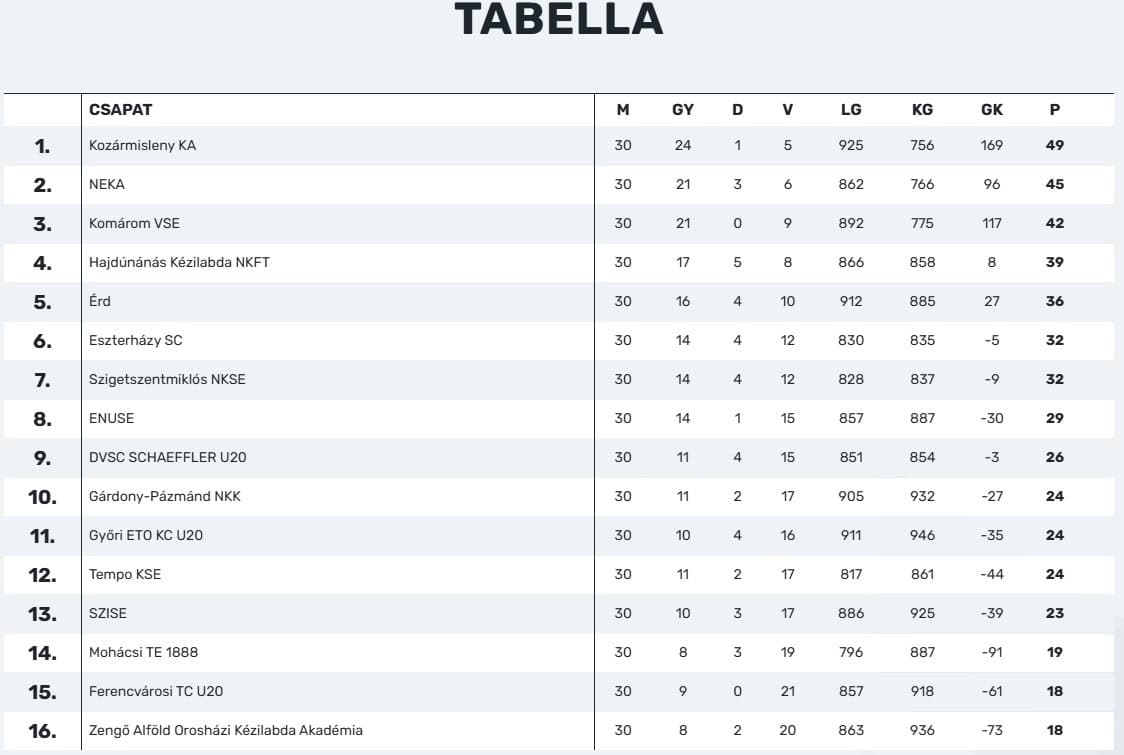Click the CSAPAT column header
This screenshot has height=755, width=1124.
[x=120, y=110]
